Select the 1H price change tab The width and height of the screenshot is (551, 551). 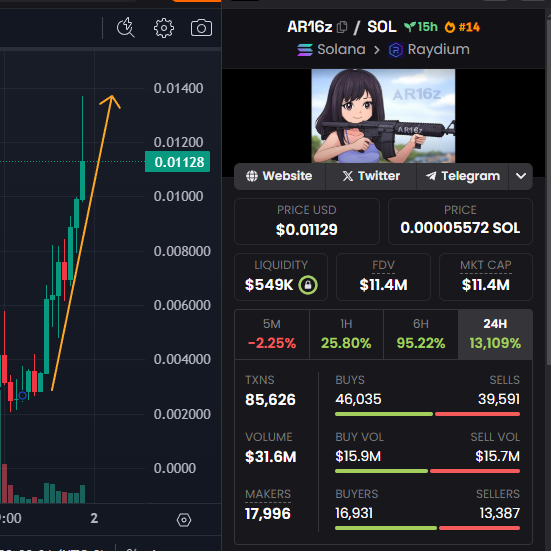click(346, 334)
